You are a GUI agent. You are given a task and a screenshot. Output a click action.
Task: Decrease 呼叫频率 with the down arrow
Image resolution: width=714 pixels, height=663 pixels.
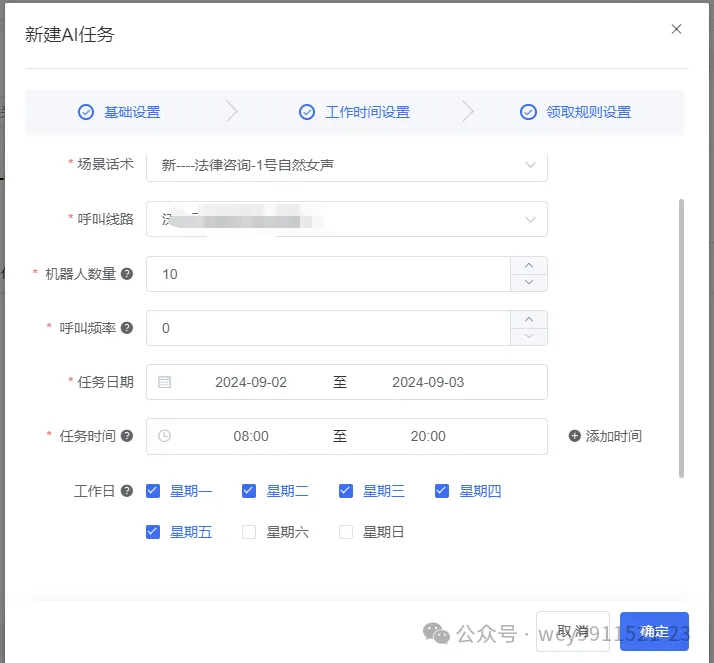[529, 337]
